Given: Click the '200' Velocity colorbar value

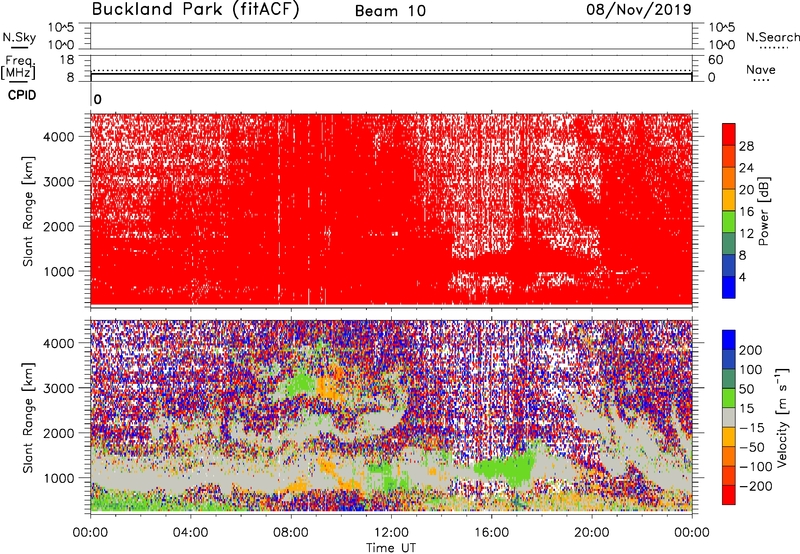Looking at the screenshot, I should (751, 350).
